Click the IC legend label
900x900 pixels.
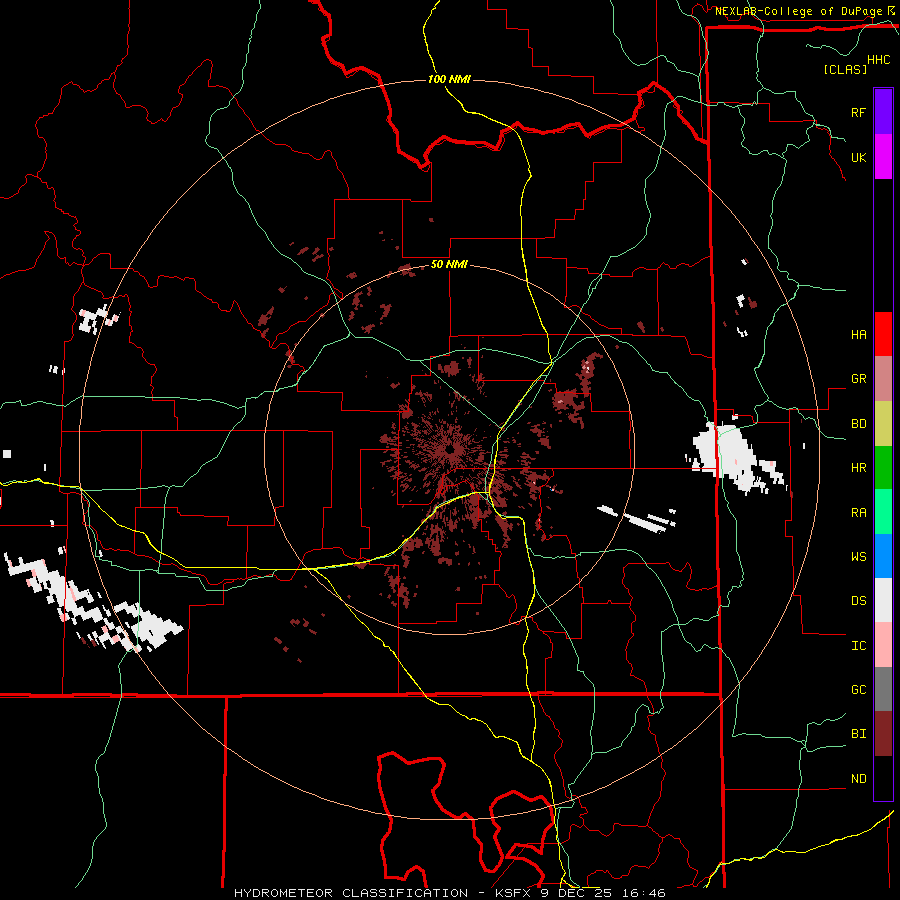(858, 646)
